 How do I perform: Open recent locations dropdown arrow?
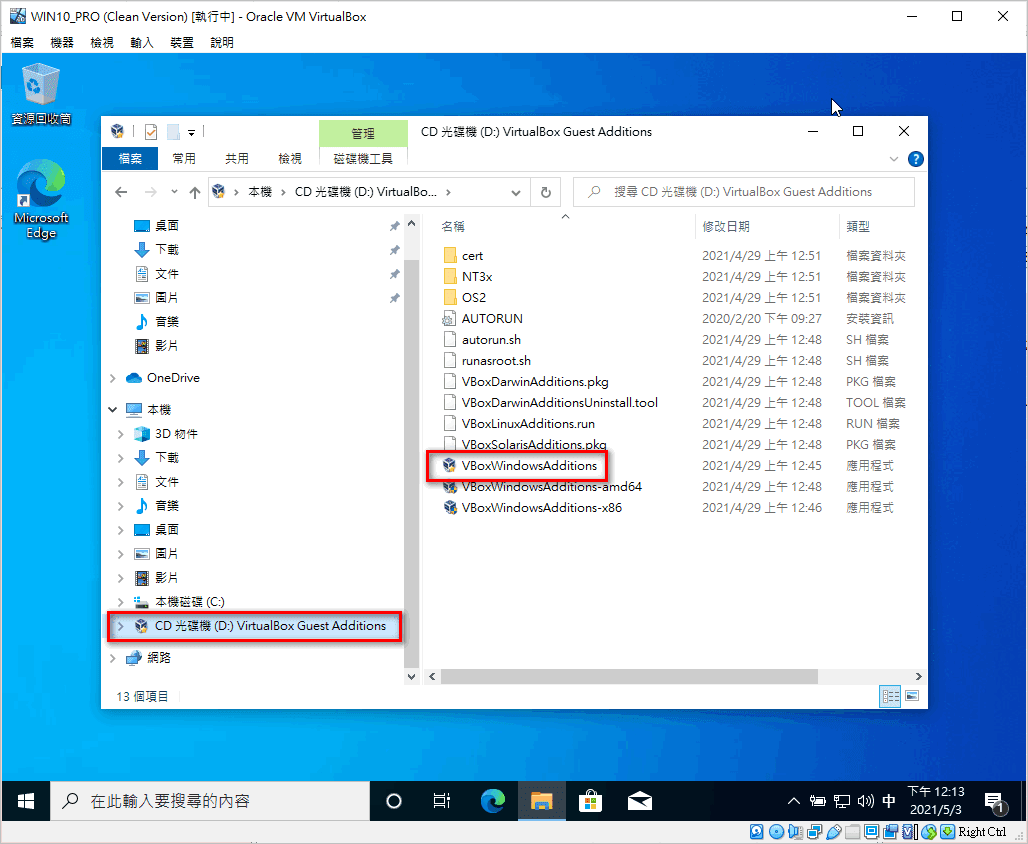click(x=174, y=192)
